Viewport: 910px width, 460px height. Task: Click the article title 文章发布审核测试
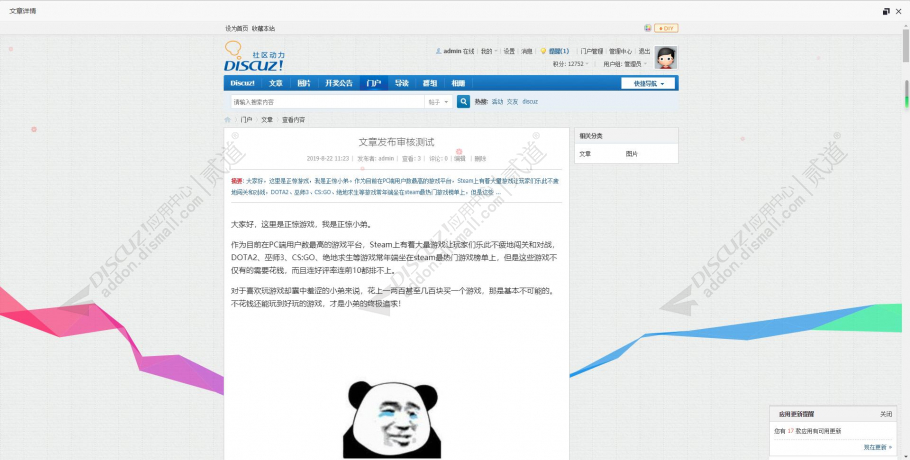pyautogui.click(x=396, y=142)
